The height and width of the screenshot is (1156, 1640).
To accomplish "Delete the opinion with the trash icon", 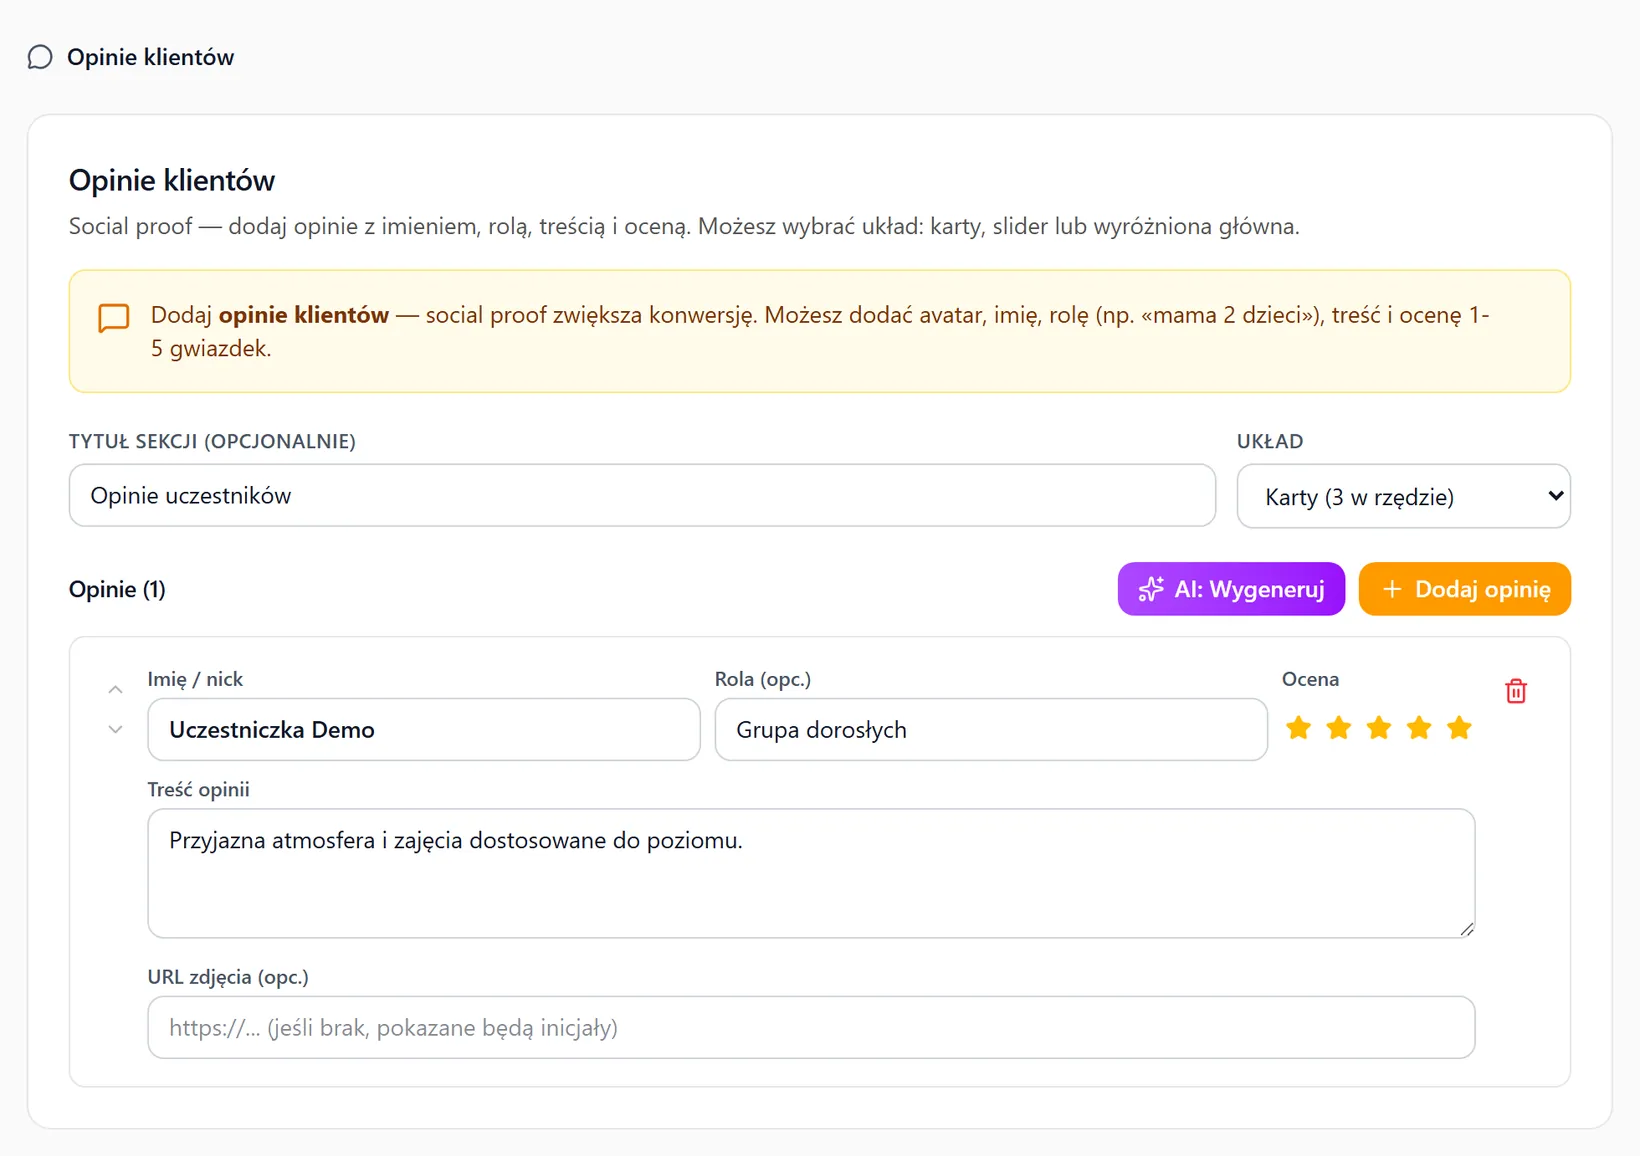I will [1515, 691].
